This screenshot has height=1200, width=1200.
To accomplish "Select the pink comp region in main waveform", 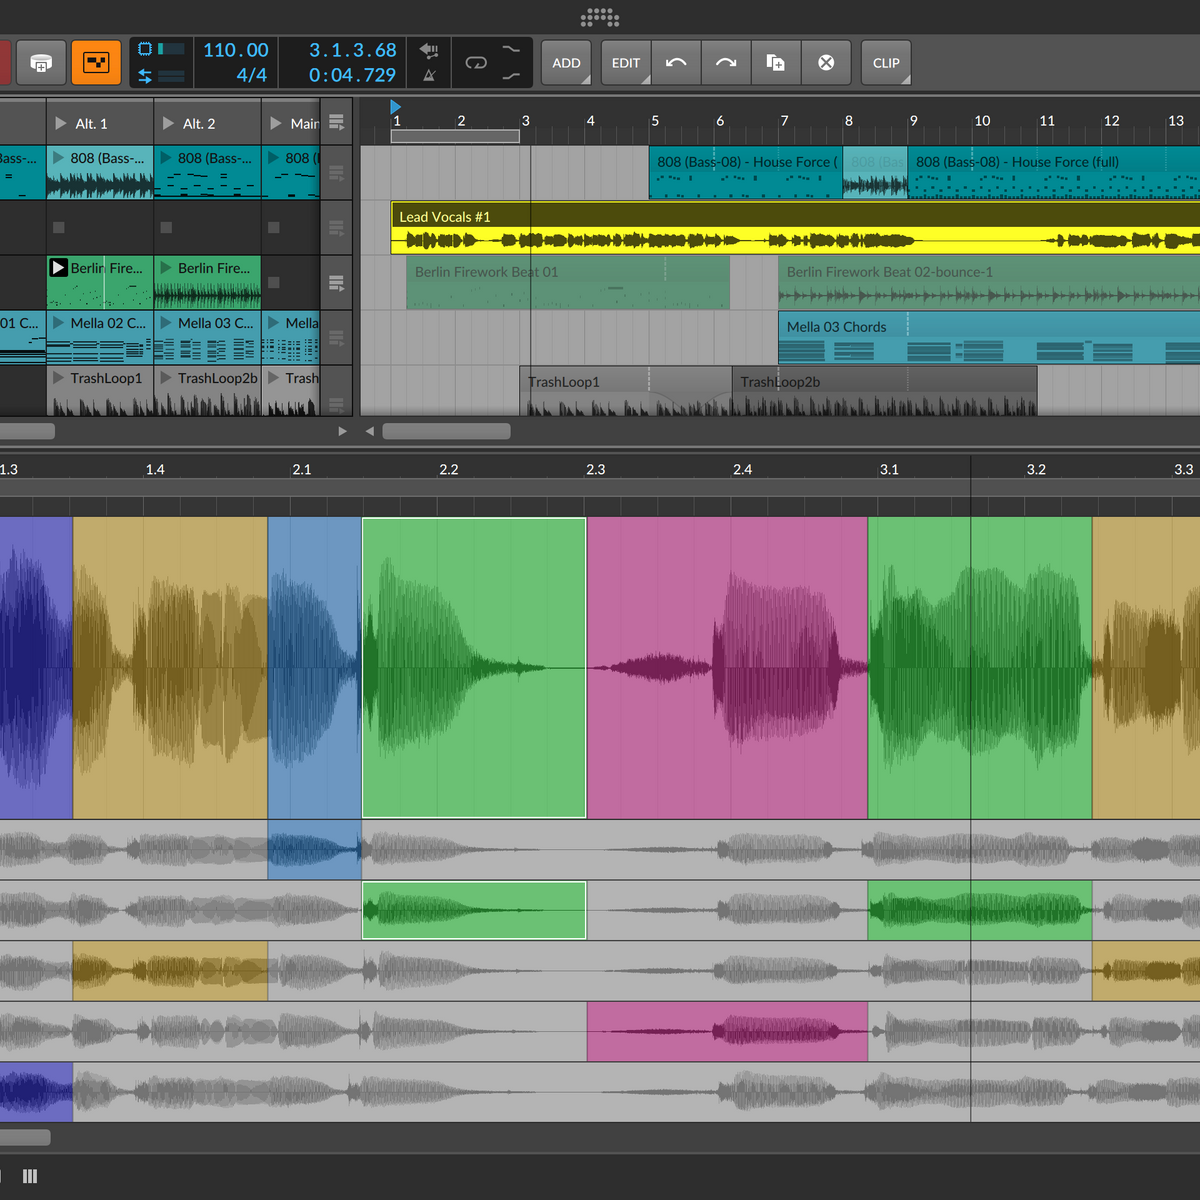I will (x=727, y=668).
